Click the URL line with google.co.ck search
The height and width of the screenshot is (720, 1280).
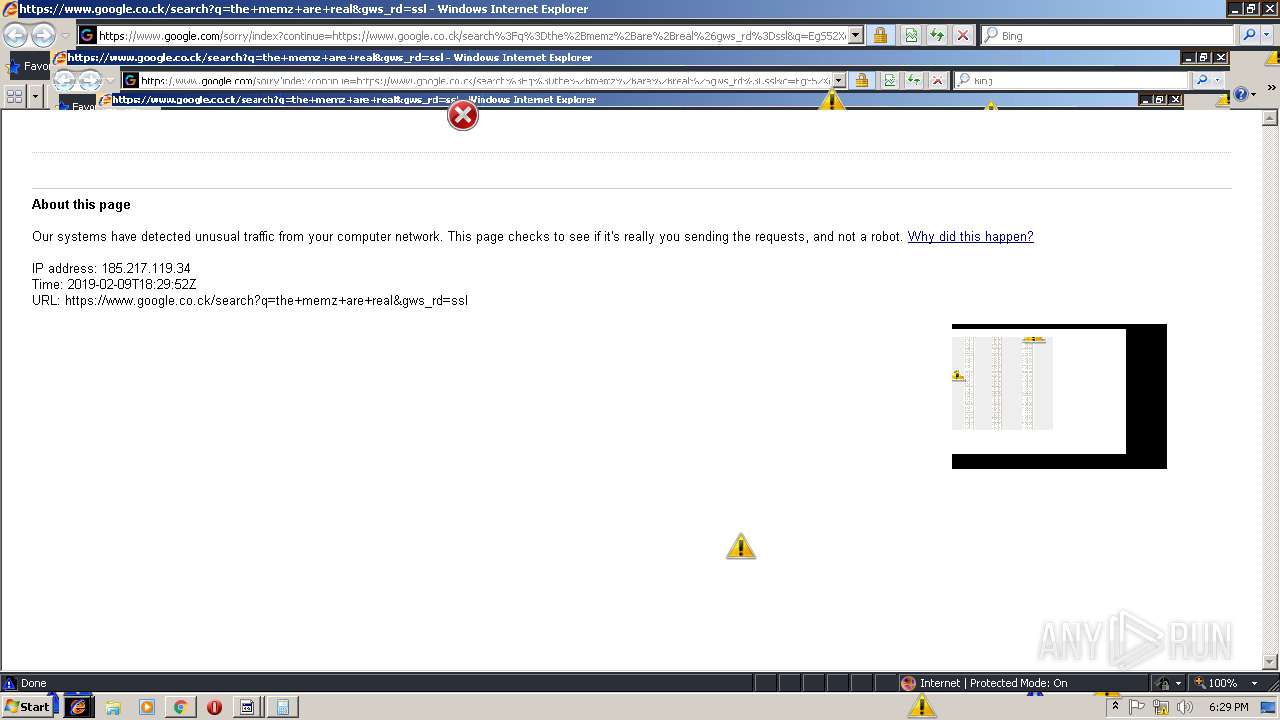click(x=250, y=301)
